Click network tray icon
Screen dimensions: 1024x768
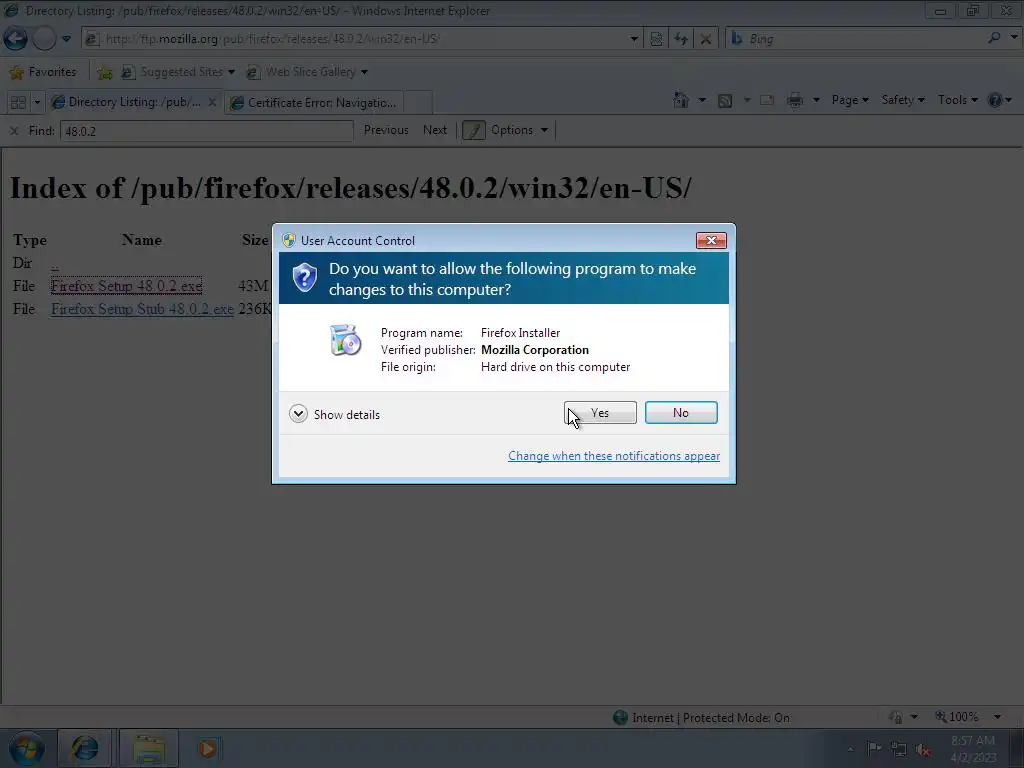(x=899, y=749)
